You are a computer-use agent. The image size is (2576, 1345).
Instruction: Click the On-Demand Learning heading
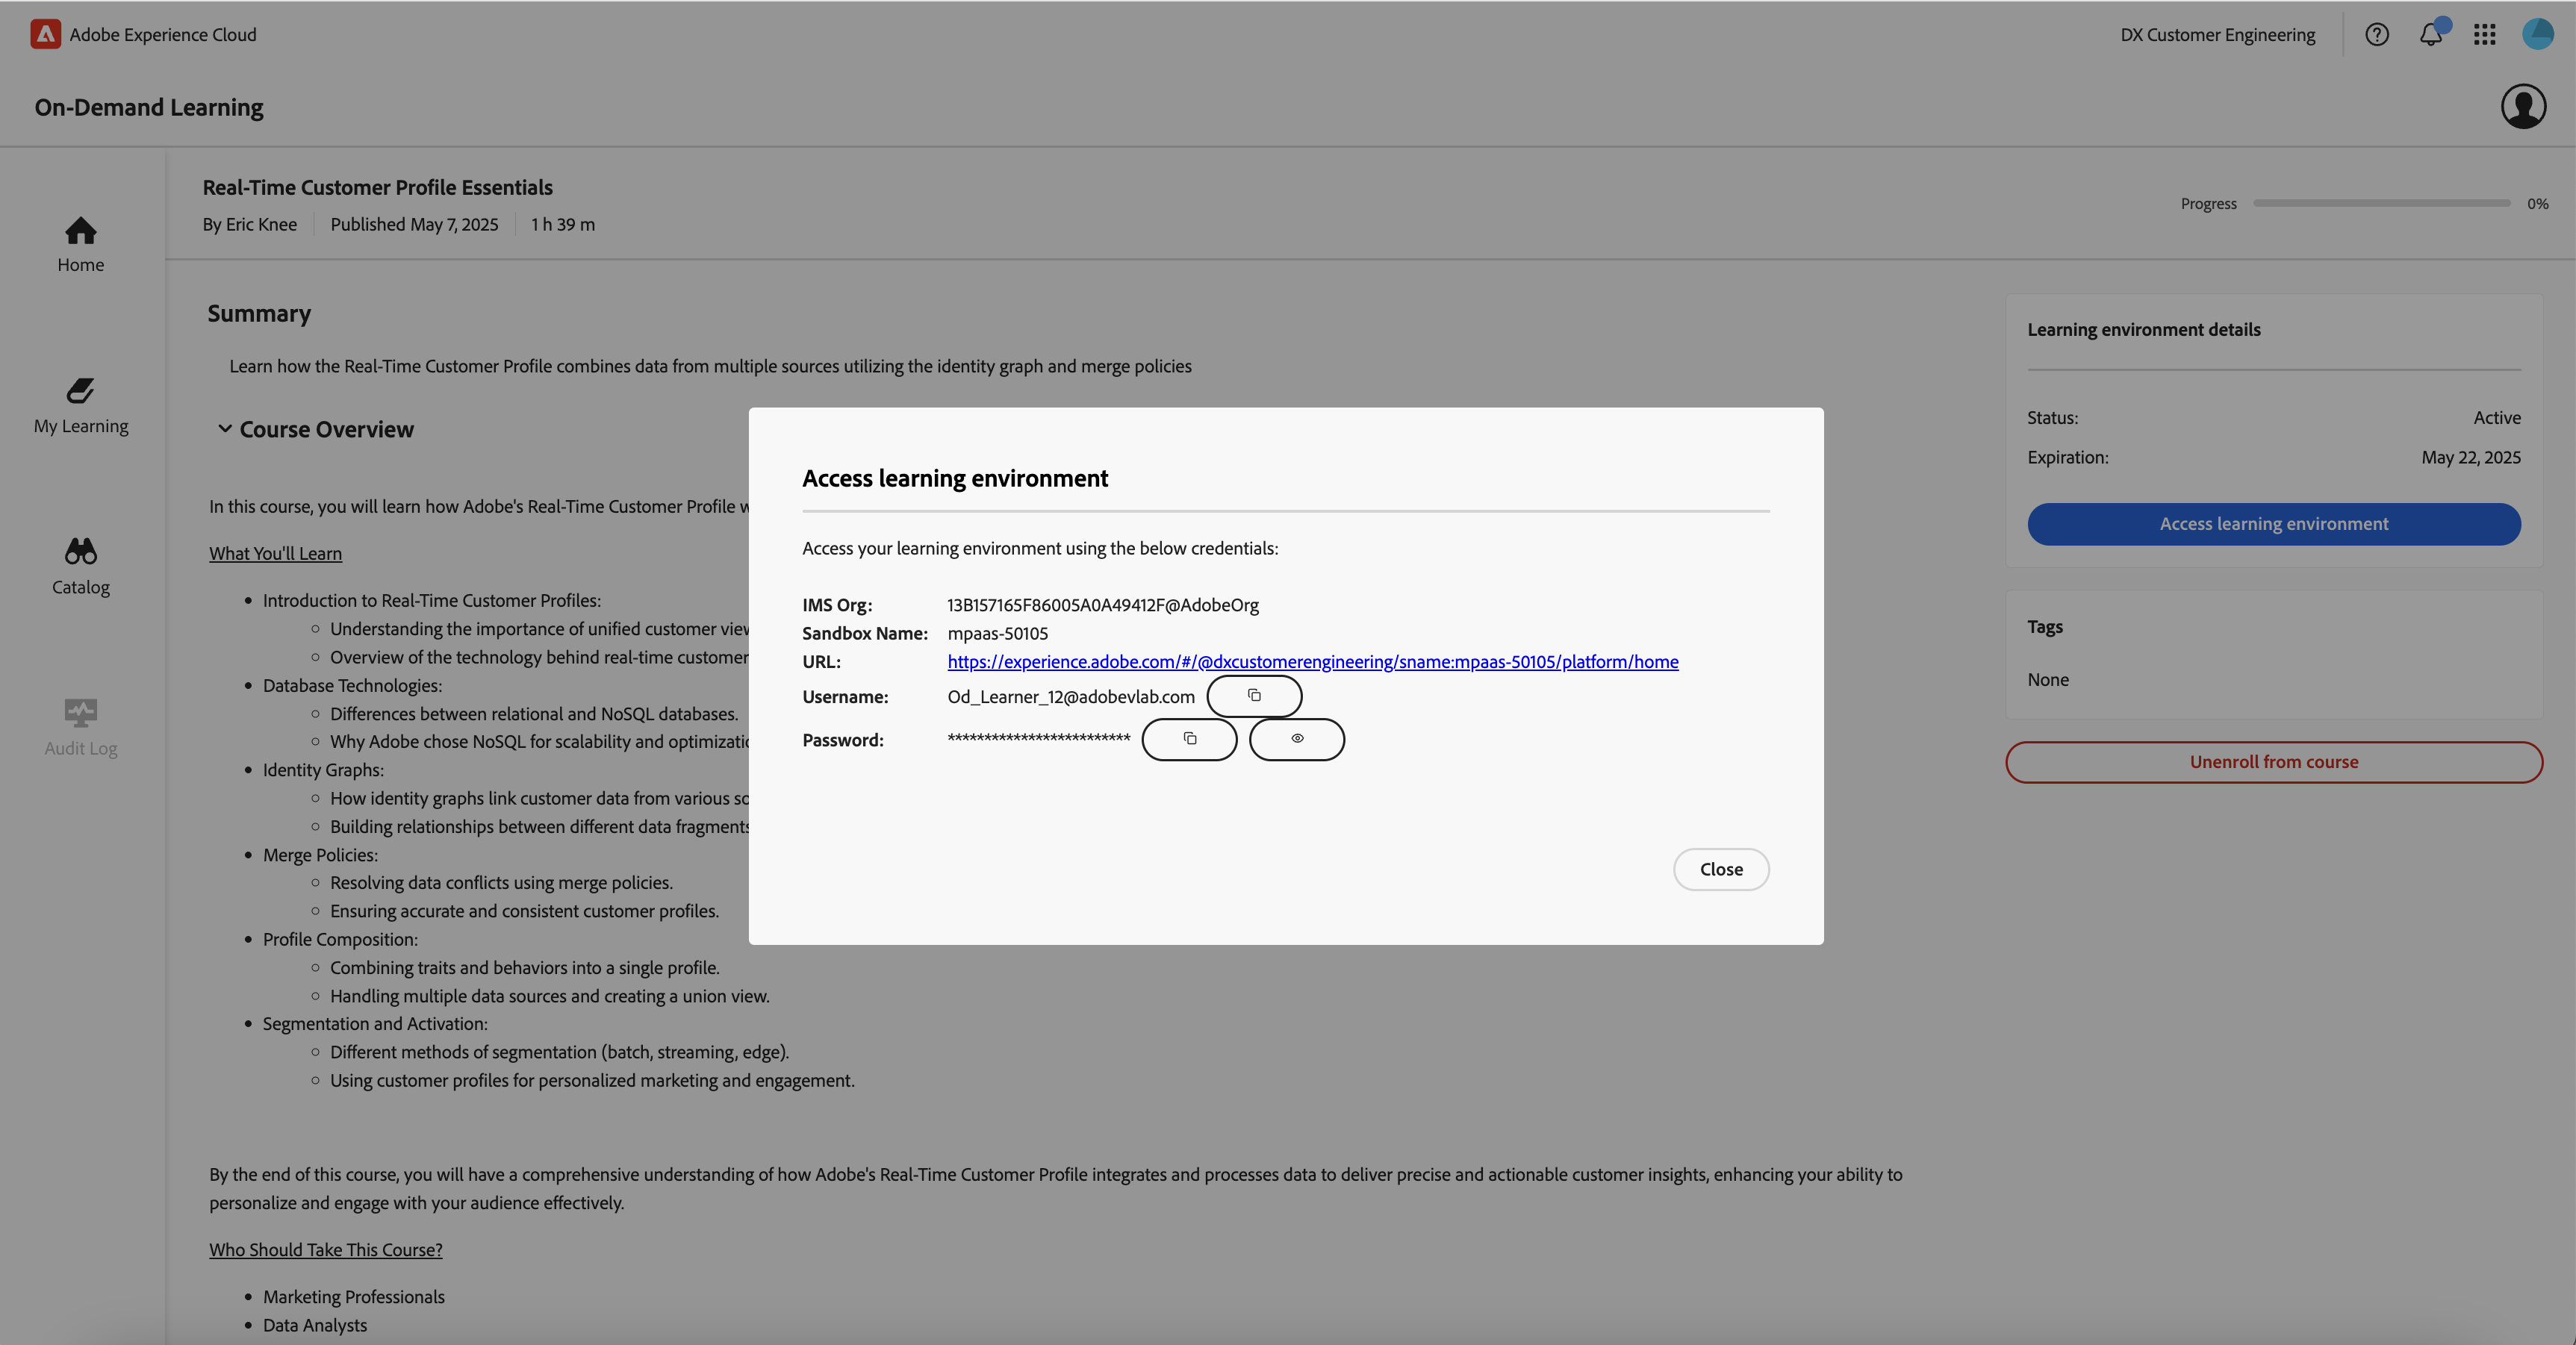point(149,107)
